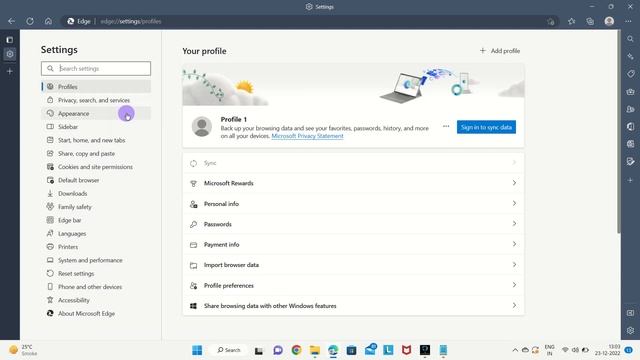Viewport: 640px width, 360px height.
Task: Click the Search settings field
Action: point(96,69)
